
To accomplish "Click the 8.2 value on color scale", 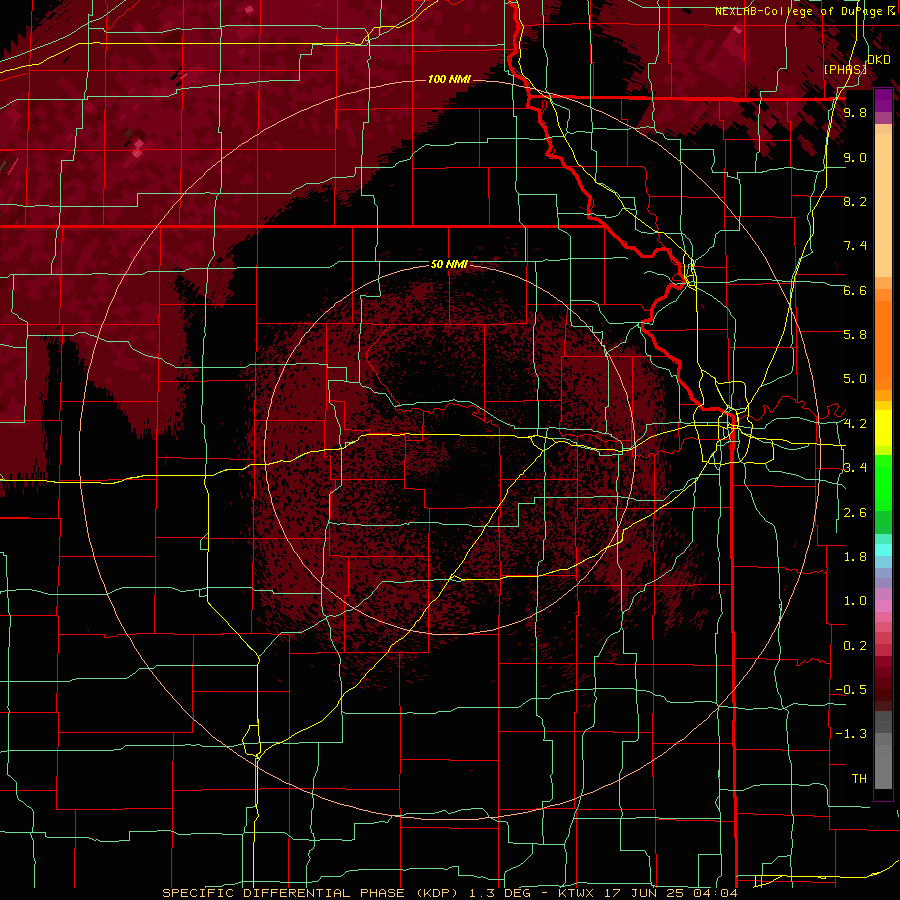I will [x=855, y=201].
